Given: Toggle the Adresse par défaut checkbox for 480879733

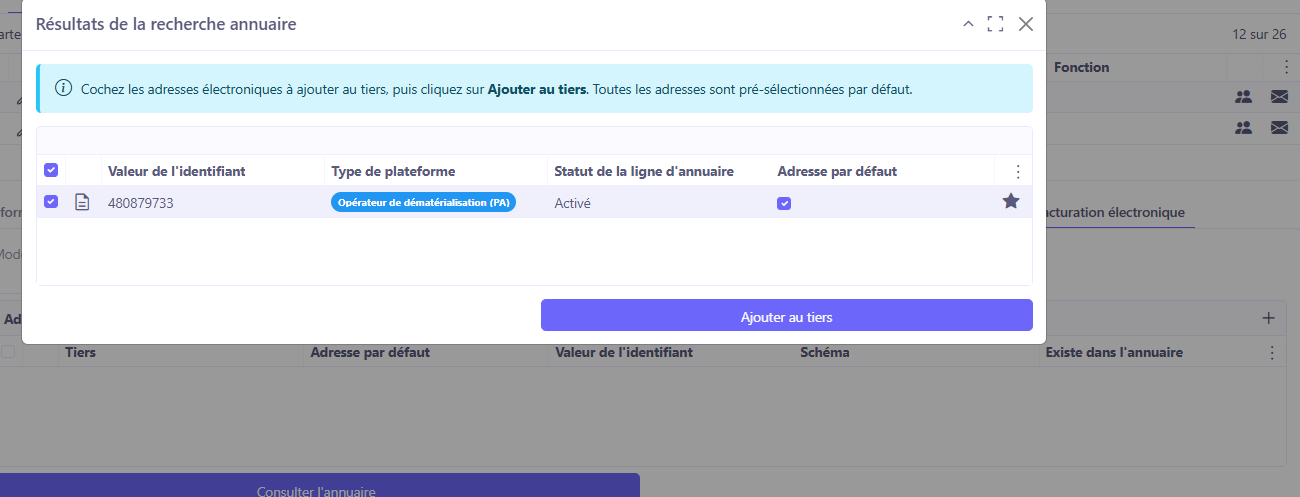Looking at the screenshot, I should 784,203.
